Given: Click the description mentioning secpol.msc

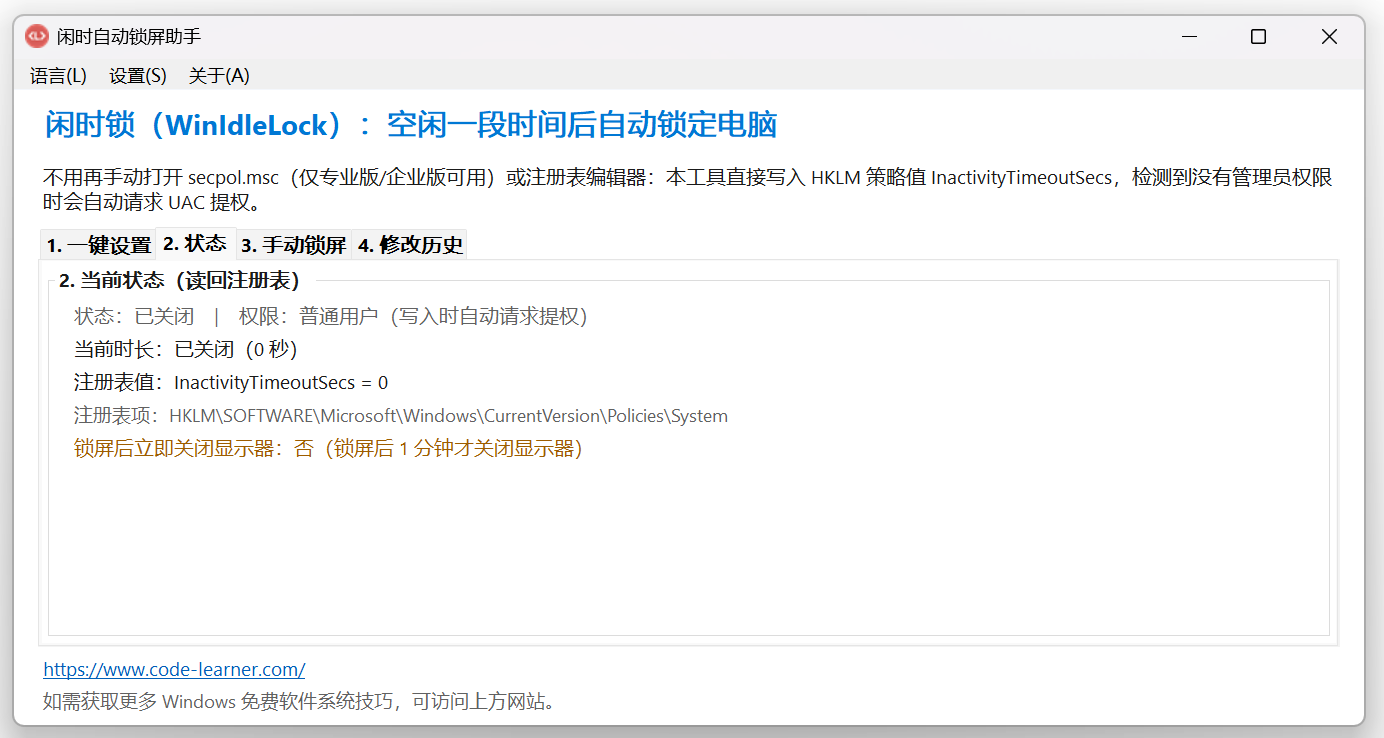Looking at the screenshot, I should 688,190.
